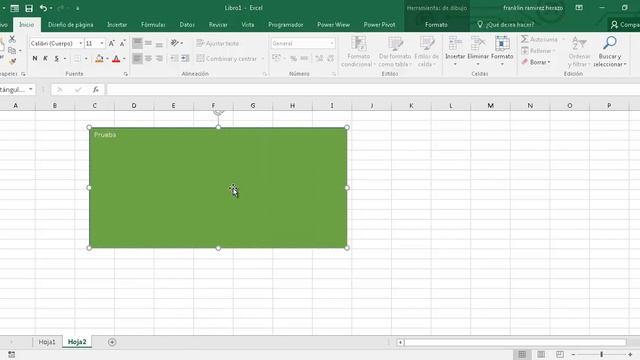Click the red font color A icon
Image resolution: width=640 pixels, height=360 pixels.
point(116,59)
